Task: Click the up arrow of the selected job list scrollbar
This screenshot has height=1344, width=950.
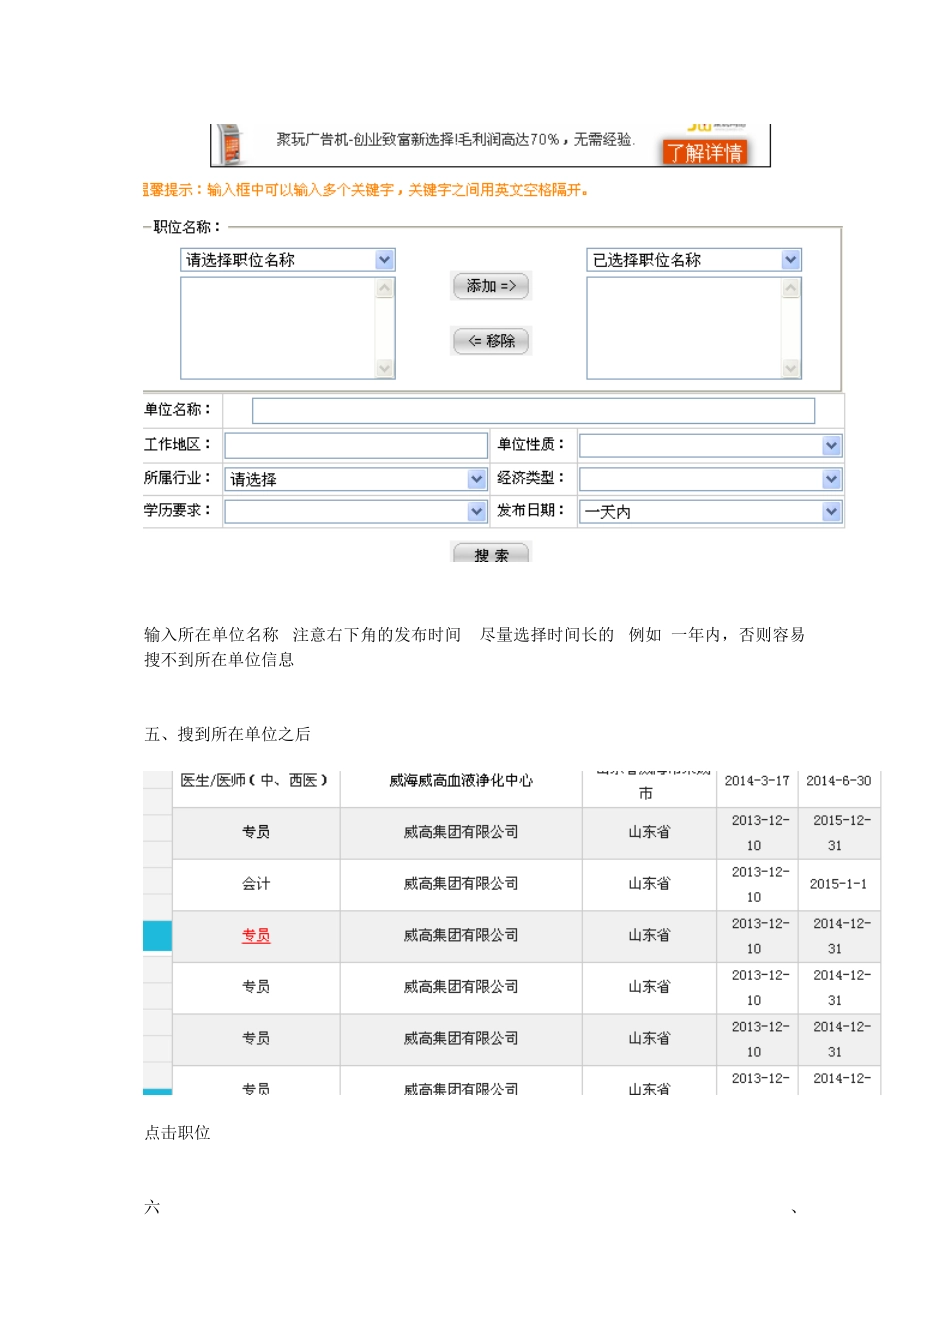Action: [791, 288]
